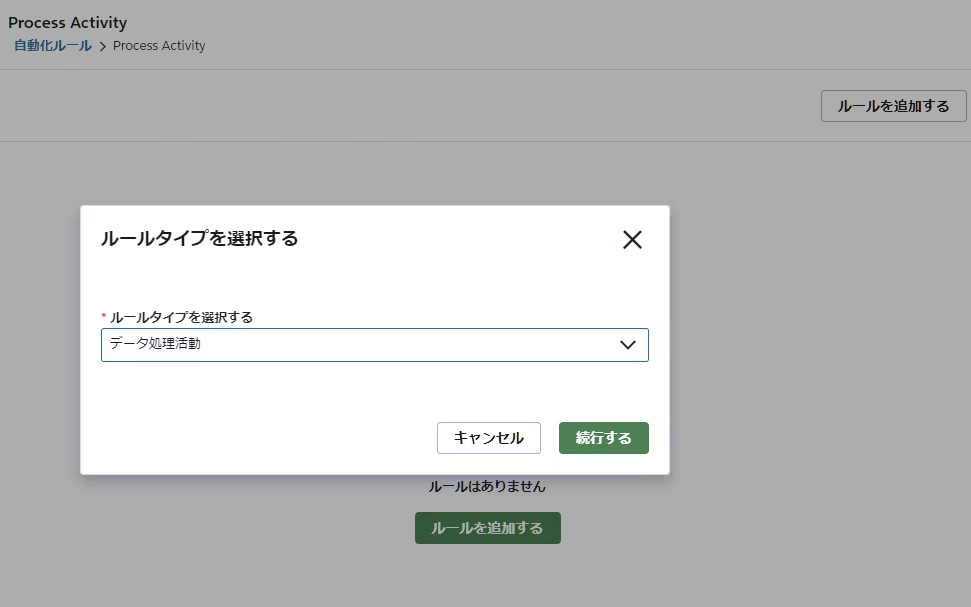
Task: Click the Process Activity page heading
Action: click(68, 22)
